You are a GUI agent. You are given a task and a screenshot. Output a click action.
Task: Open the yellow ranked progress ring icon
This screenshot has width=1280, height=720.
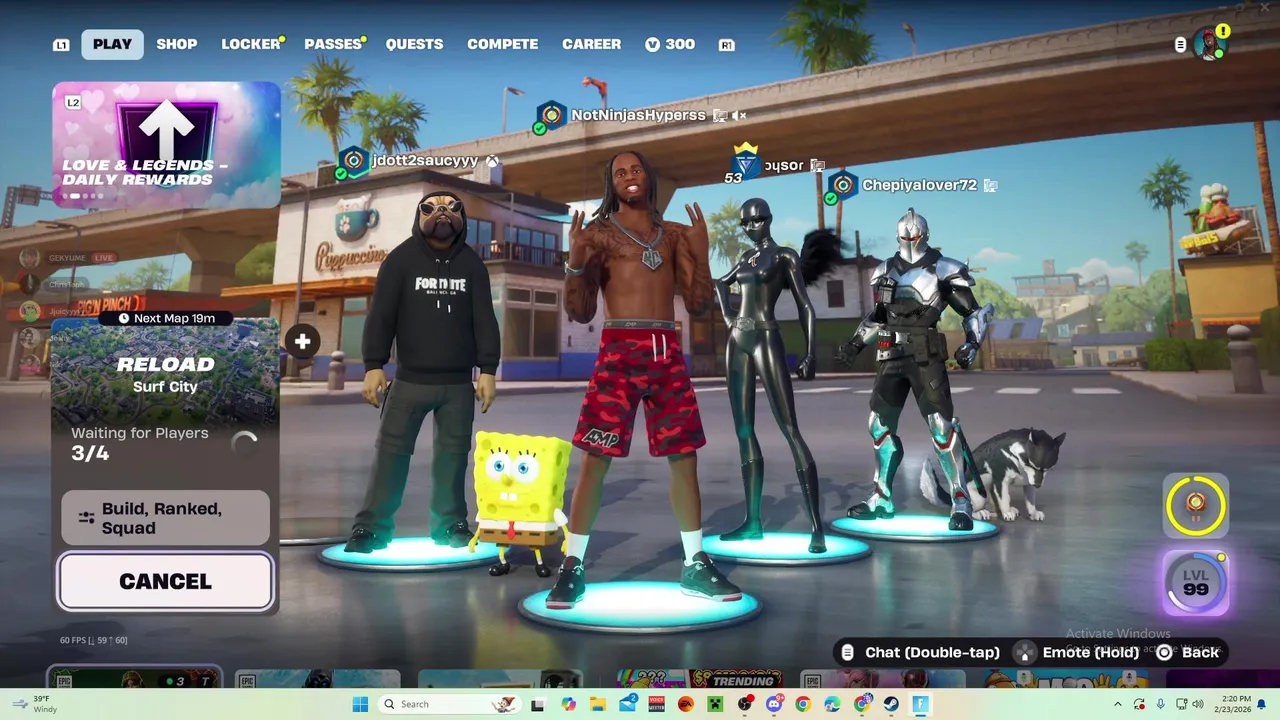(1195, 505)
